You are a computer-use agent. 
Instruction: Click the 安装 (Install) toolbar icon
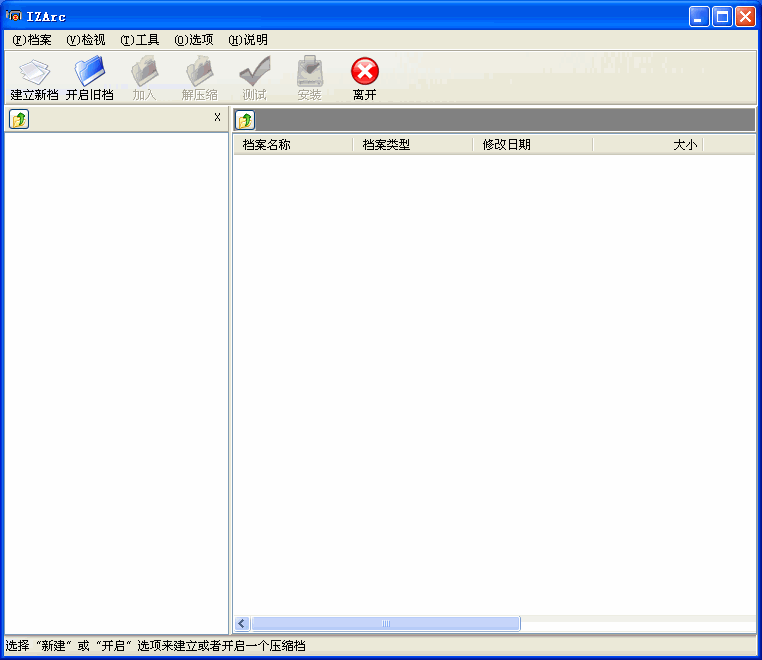pos(309,72)
